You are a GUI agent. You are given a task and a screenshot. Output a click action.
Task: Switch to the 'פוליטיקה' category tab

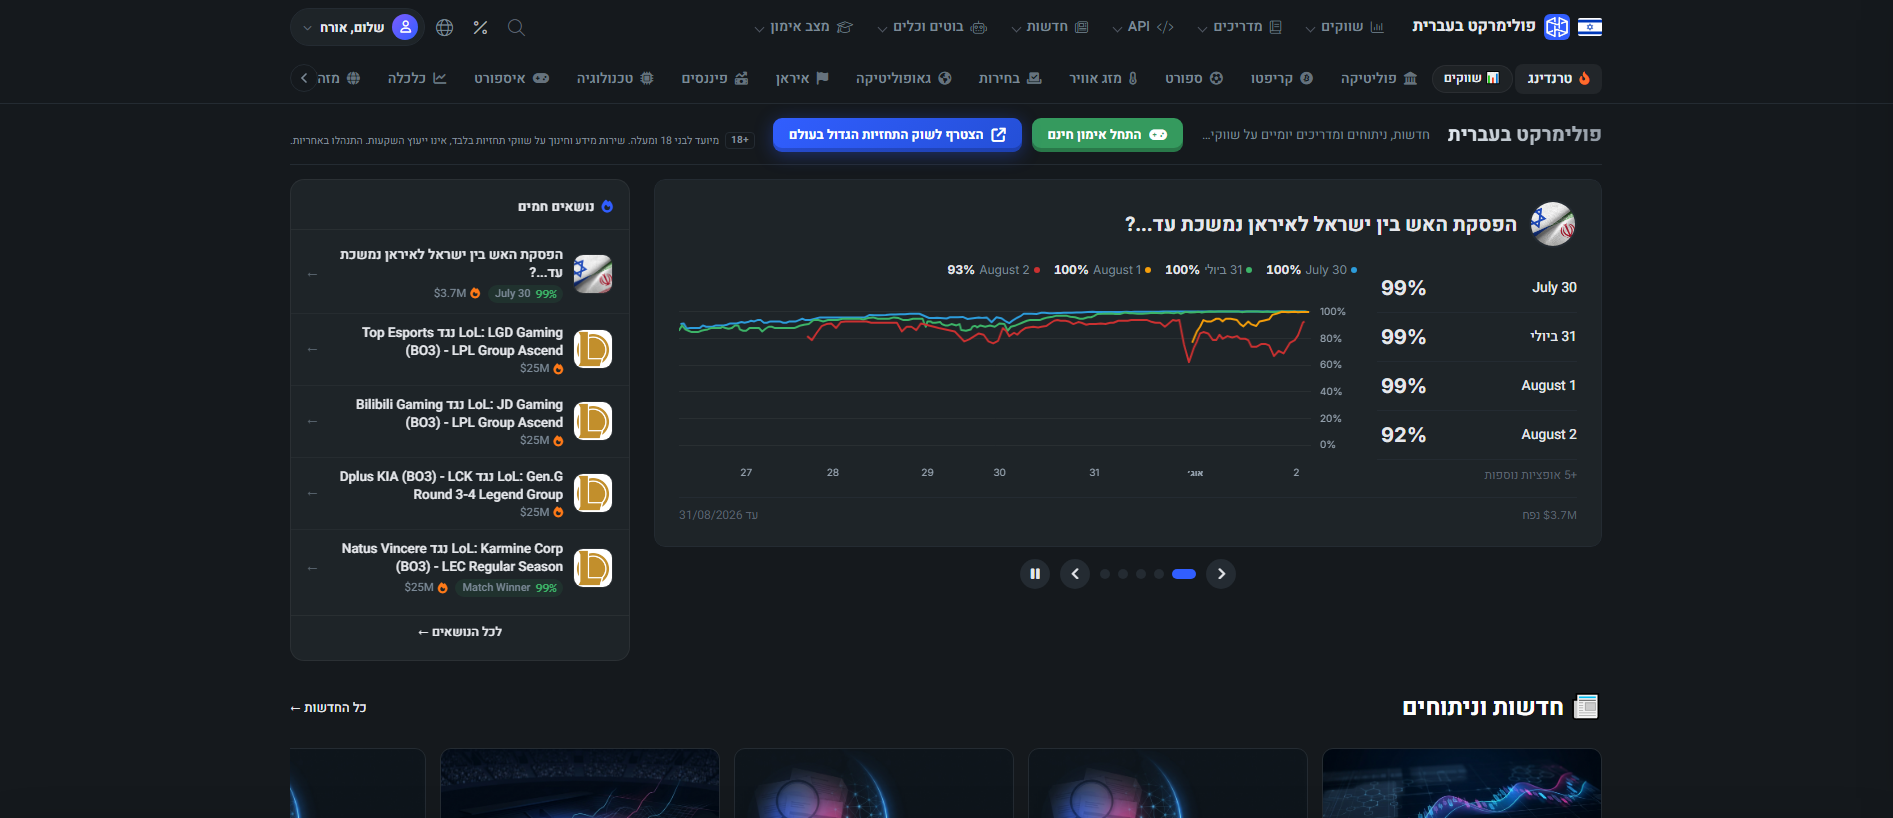(x=1379, y=78)
